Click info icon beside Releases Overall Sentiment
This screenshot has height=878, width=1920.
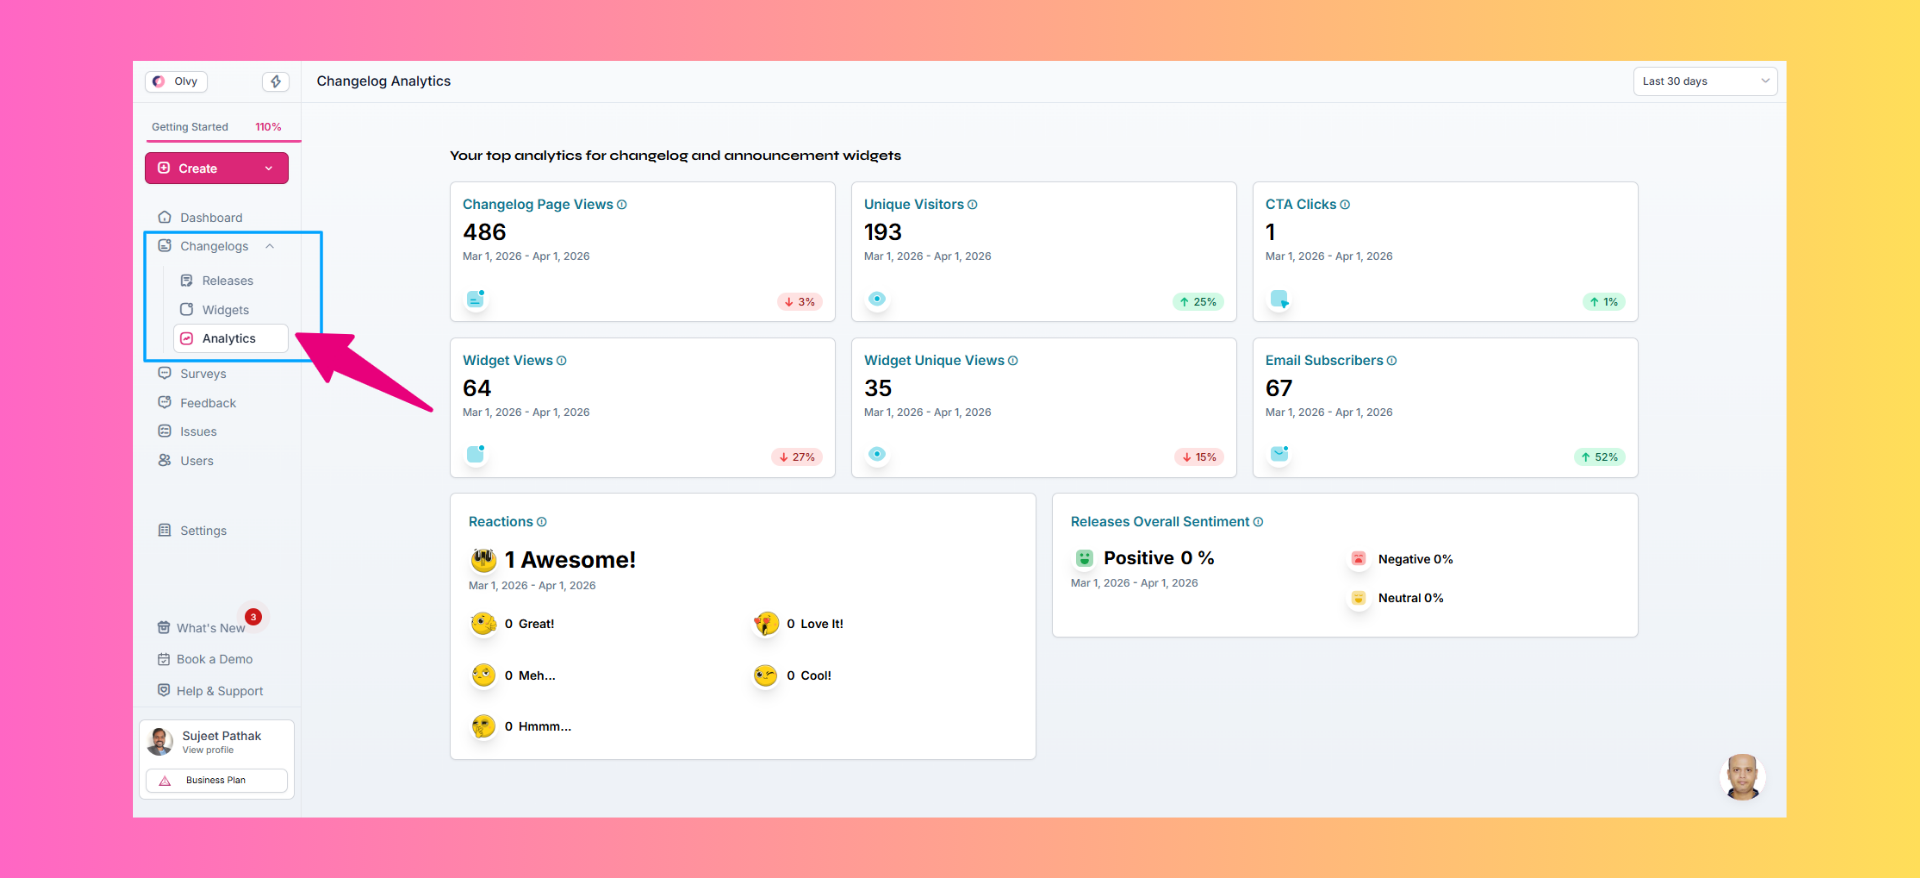pos(1258,522)
